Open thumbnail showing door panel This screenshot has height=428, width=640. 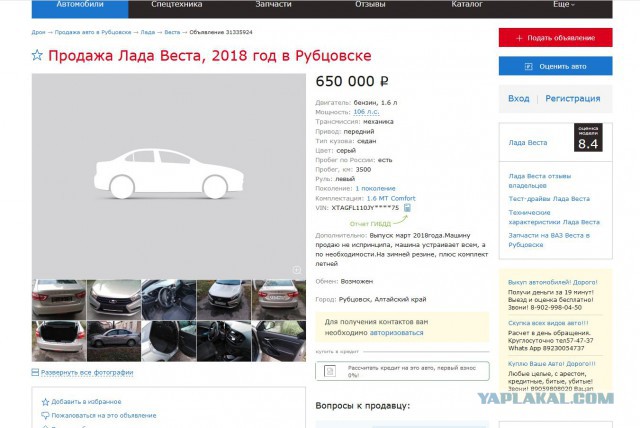(x=279, y=341)
